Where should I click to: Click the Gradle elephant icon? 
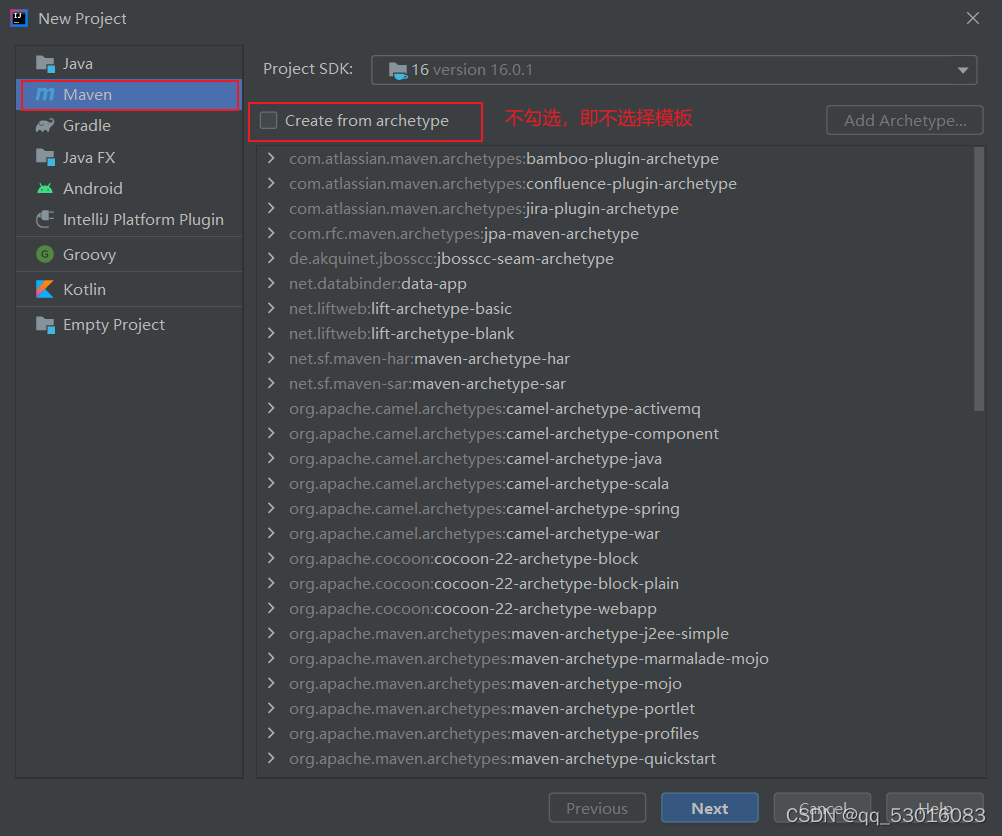pyautogui.click(x=45, y=126)
